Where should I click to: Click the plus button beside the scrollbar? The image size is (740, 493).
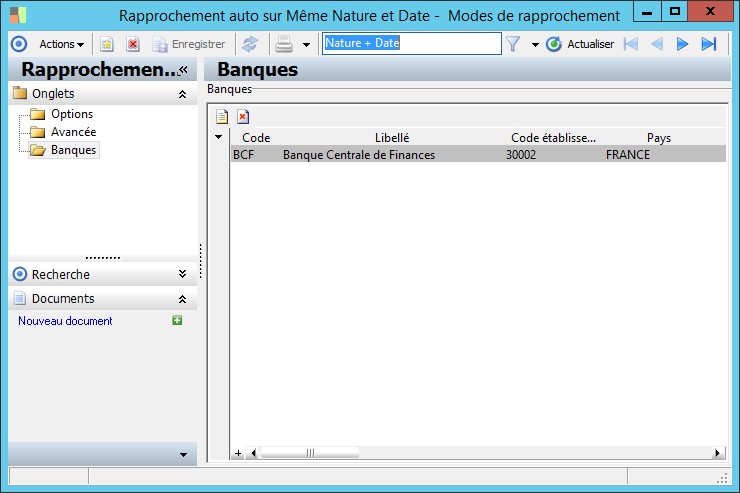[238, 453]
